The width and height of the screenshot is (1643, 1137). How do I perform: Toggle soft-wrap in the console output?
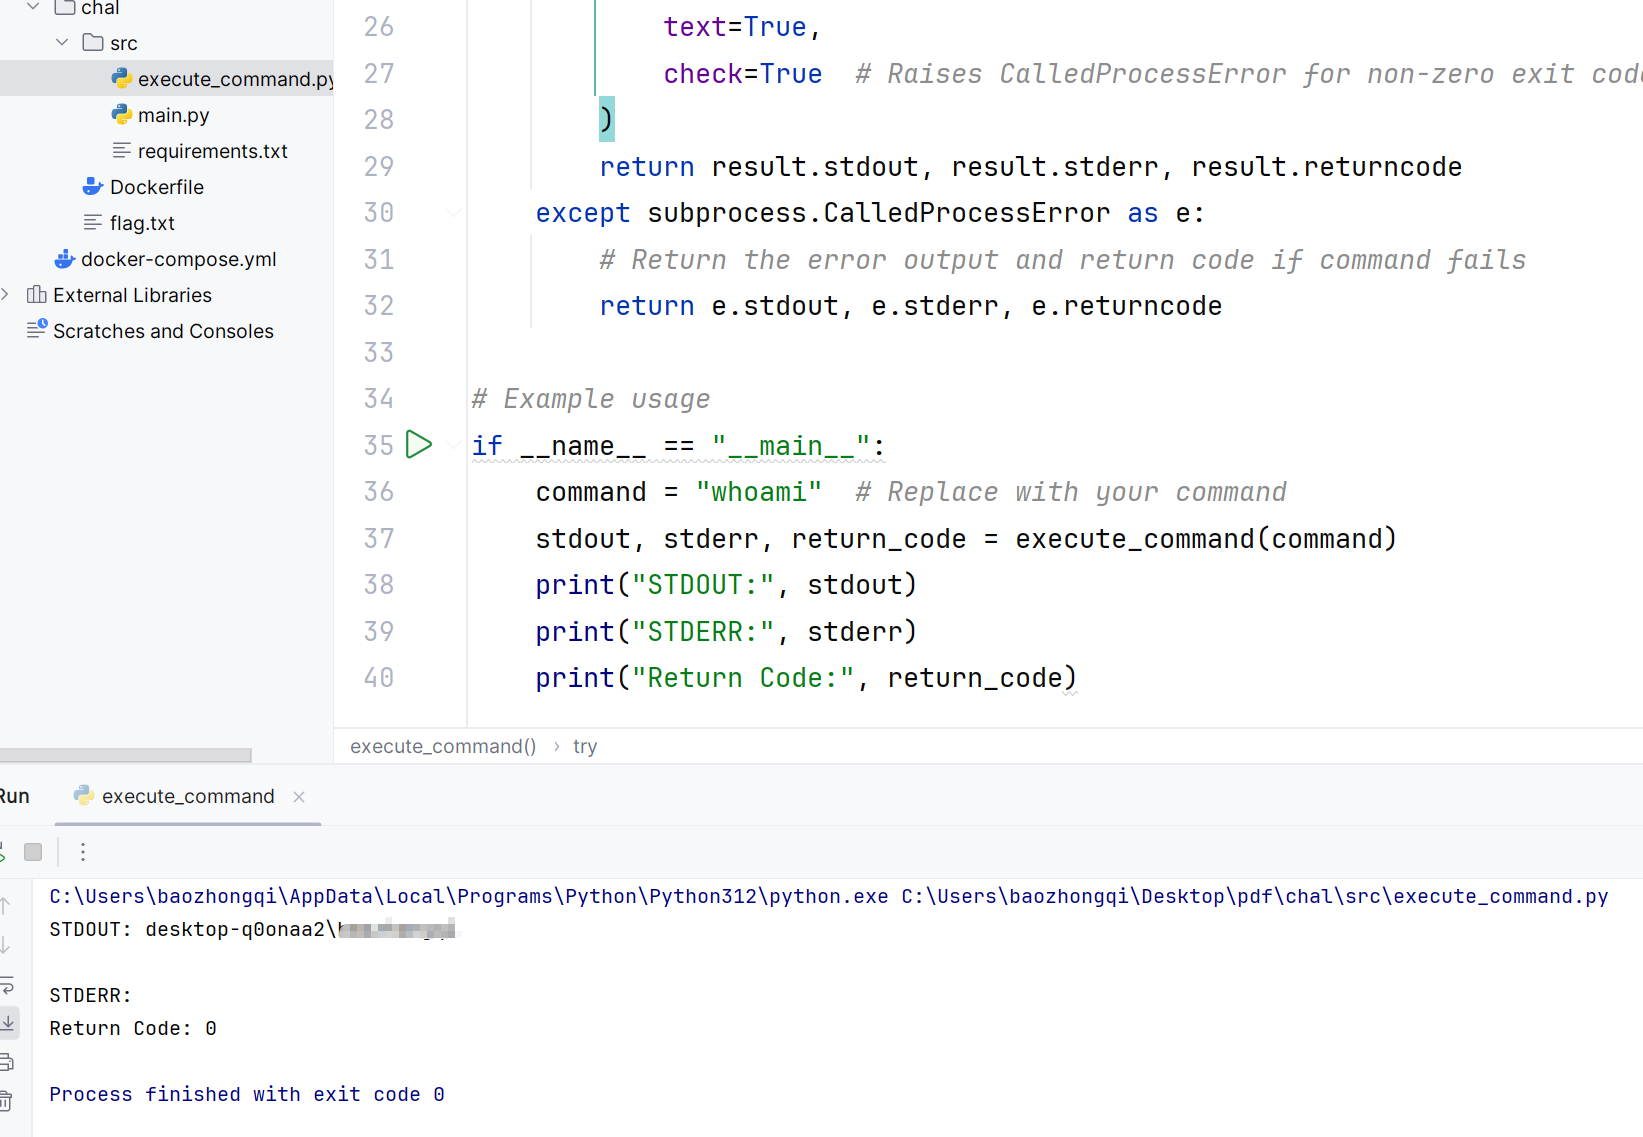coord(6,984)
